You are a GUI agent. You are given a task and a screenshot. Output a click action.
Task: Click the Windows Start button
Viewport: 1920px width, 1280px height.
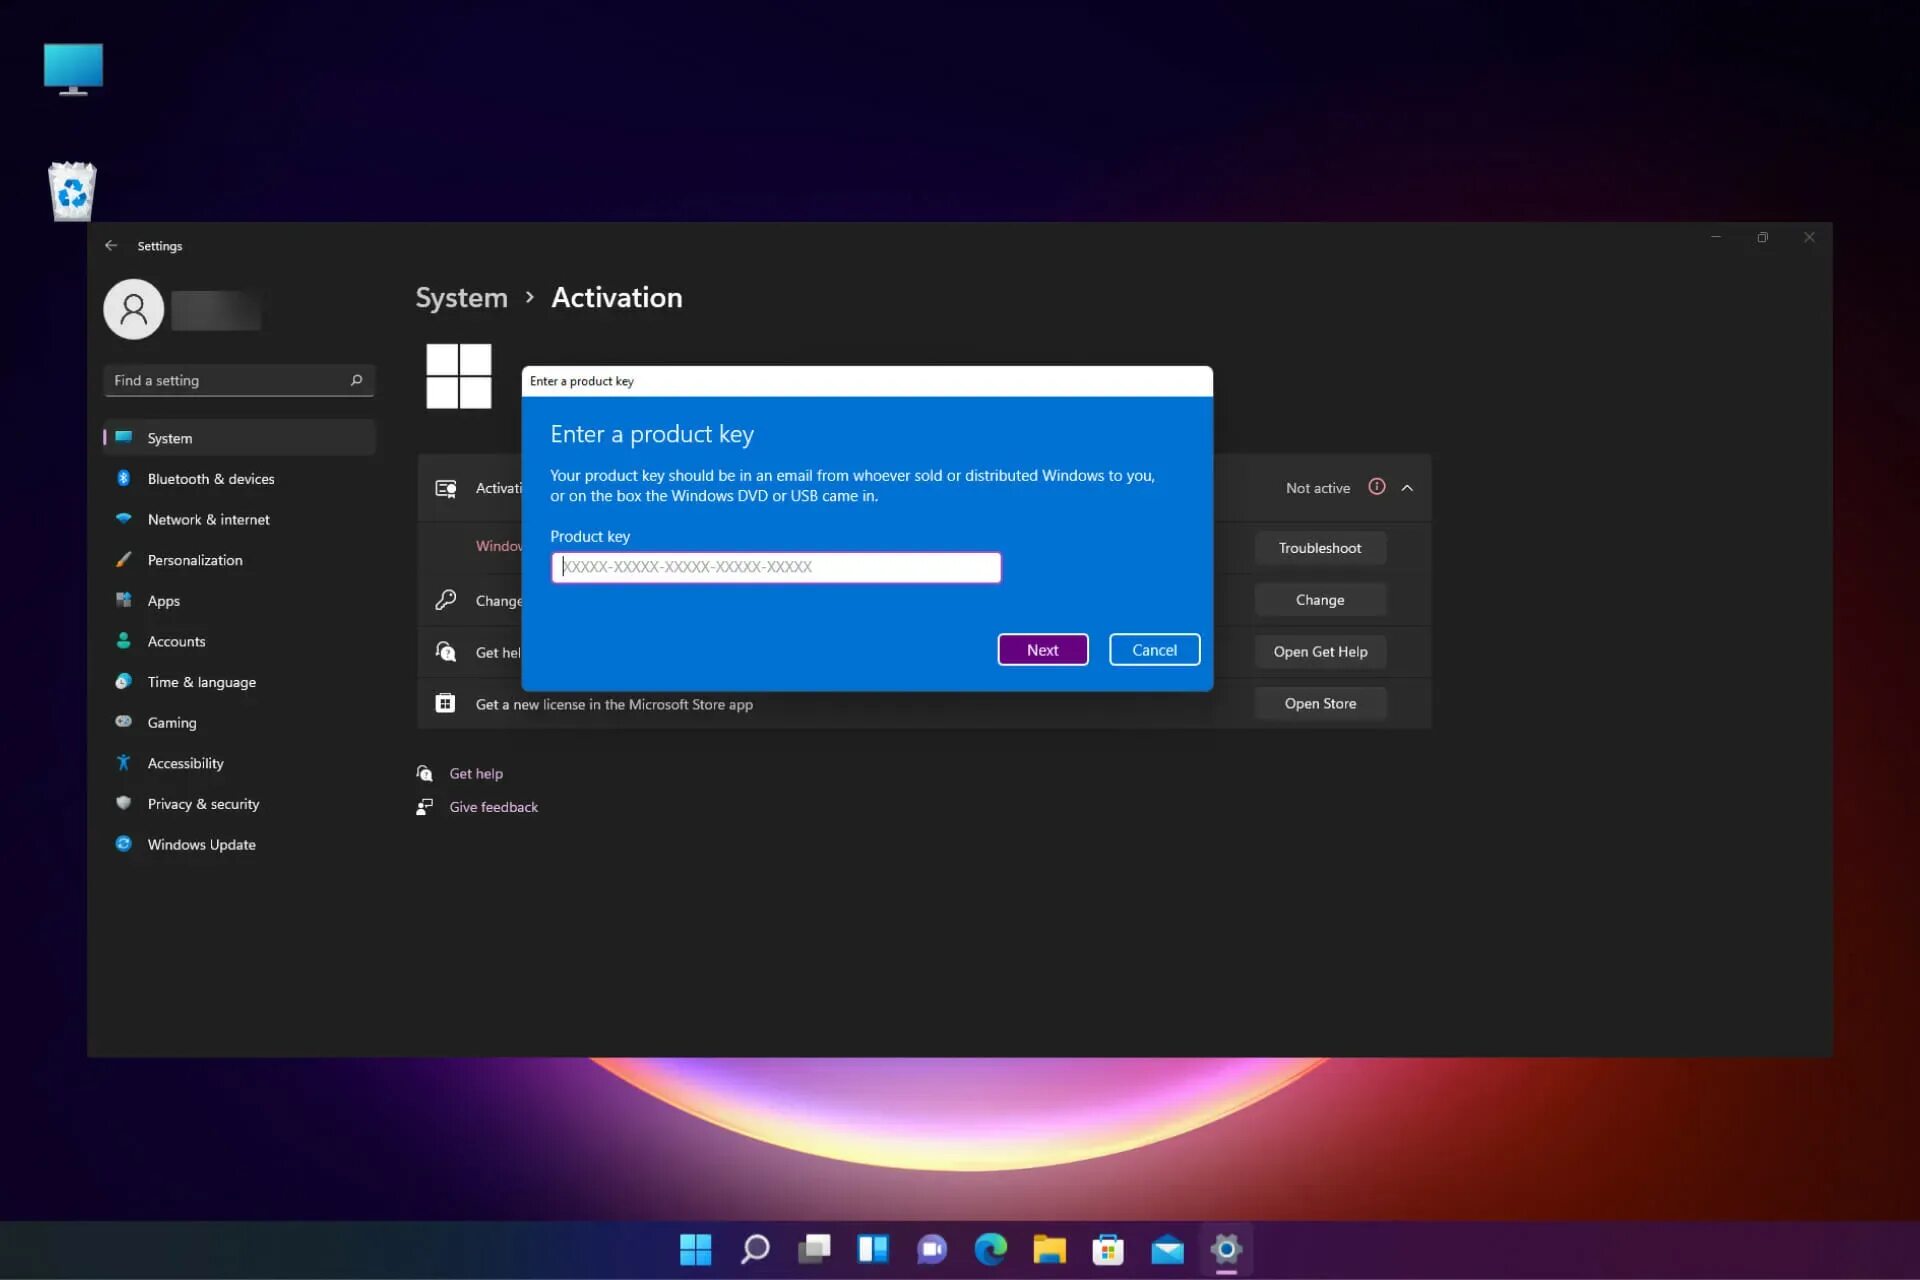695,1249
